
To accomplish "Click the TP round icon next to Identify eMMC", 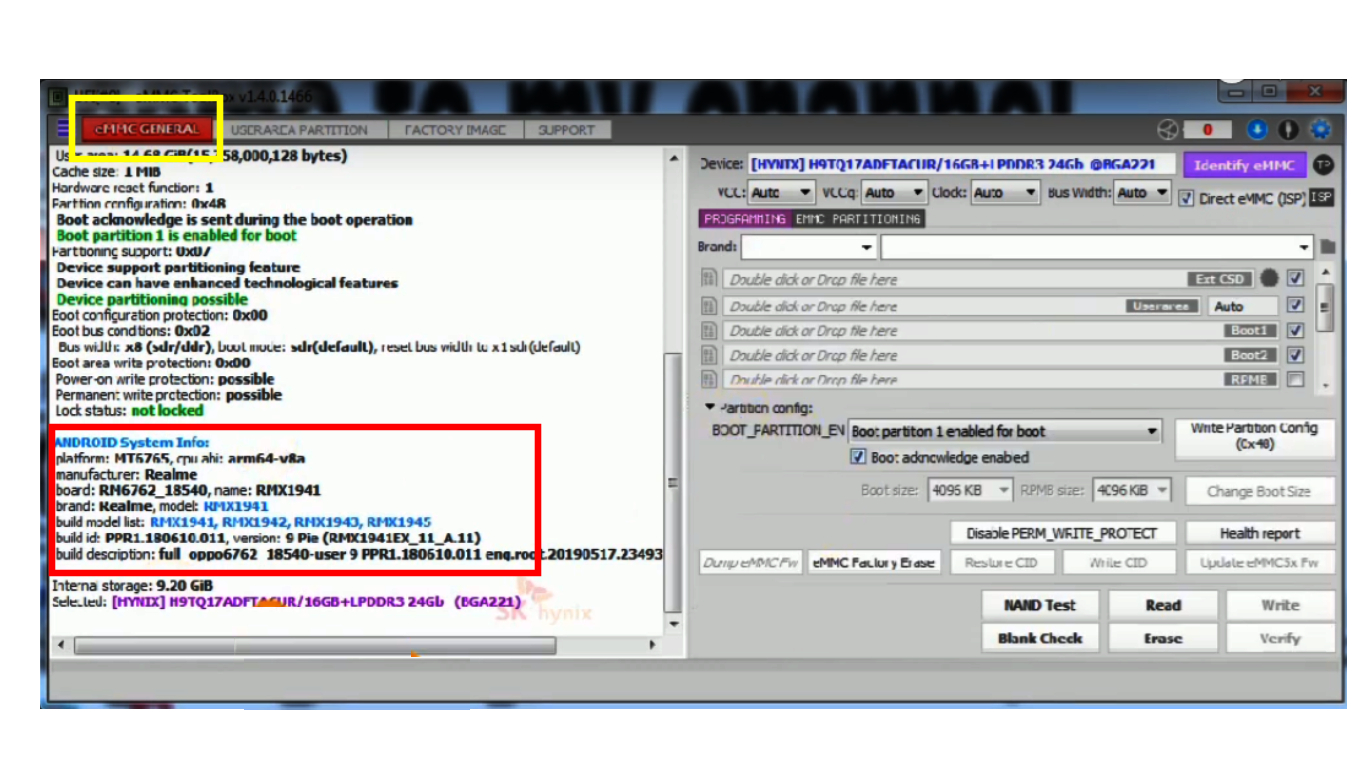I will point(1323,165).
